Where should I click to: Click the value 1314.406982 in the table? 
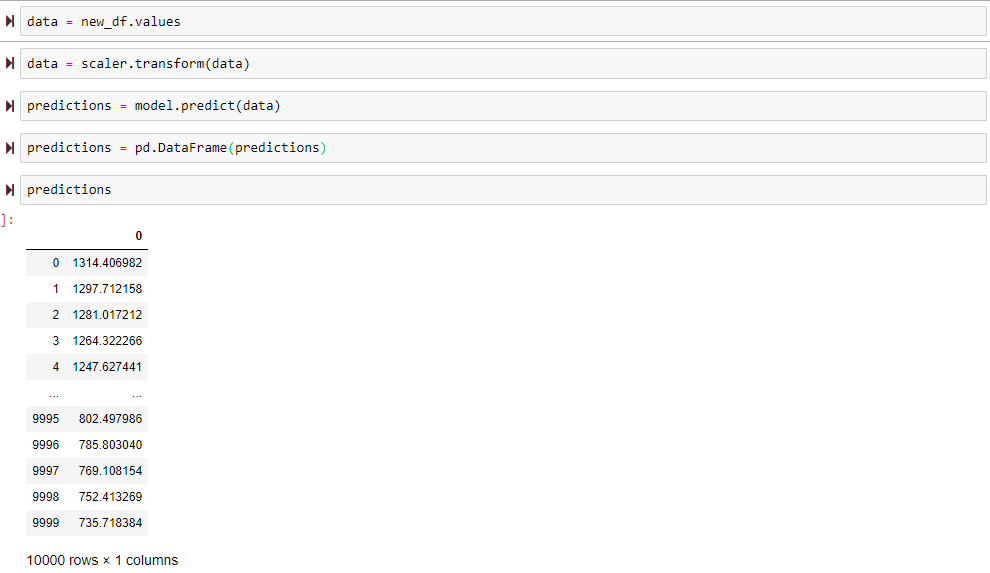pyautogui.click(x=107, y=262)
